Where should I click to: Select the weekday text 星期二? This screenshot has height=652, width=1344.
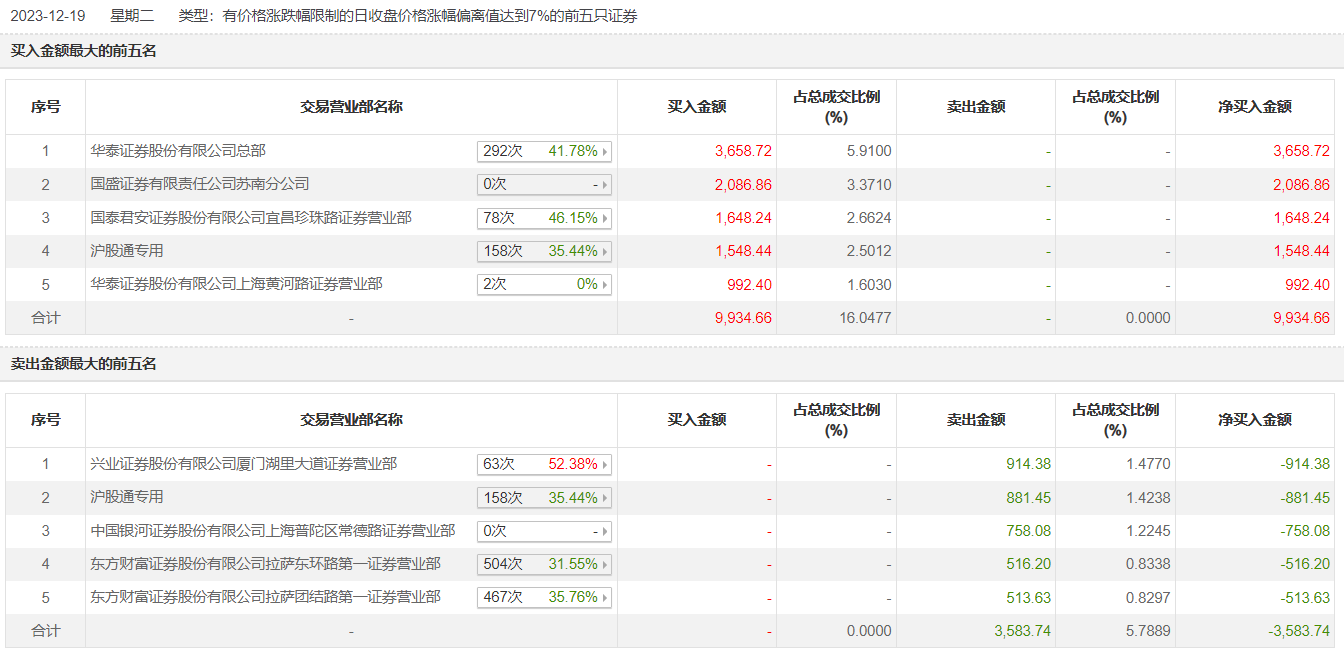pos(131,16)
